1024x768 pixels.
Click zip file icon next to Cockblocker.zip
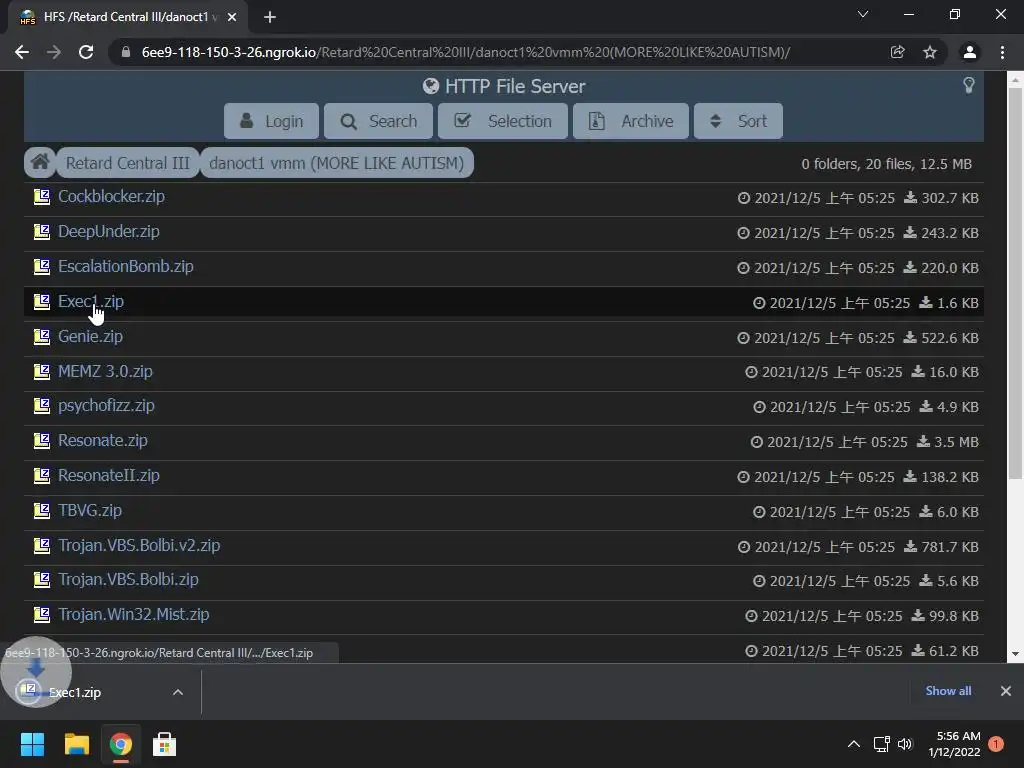42,197
